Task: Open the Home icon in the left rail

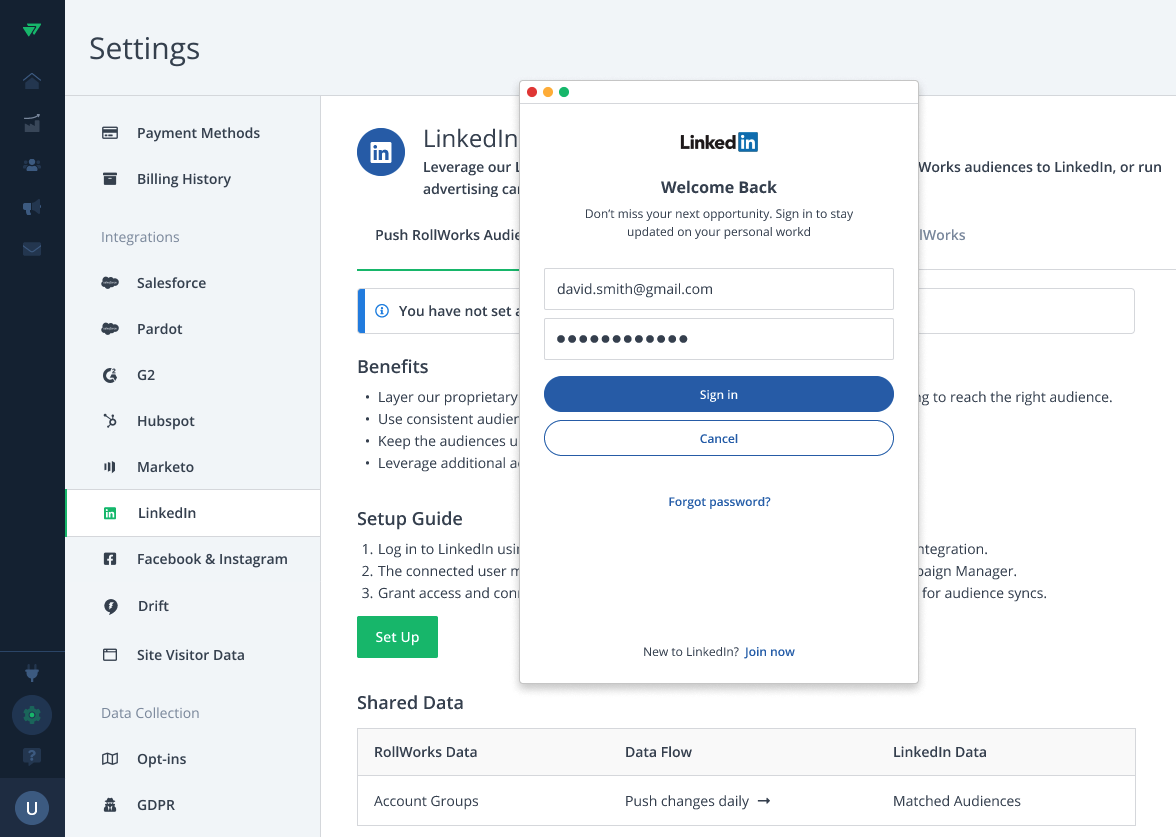Action: 32,80
